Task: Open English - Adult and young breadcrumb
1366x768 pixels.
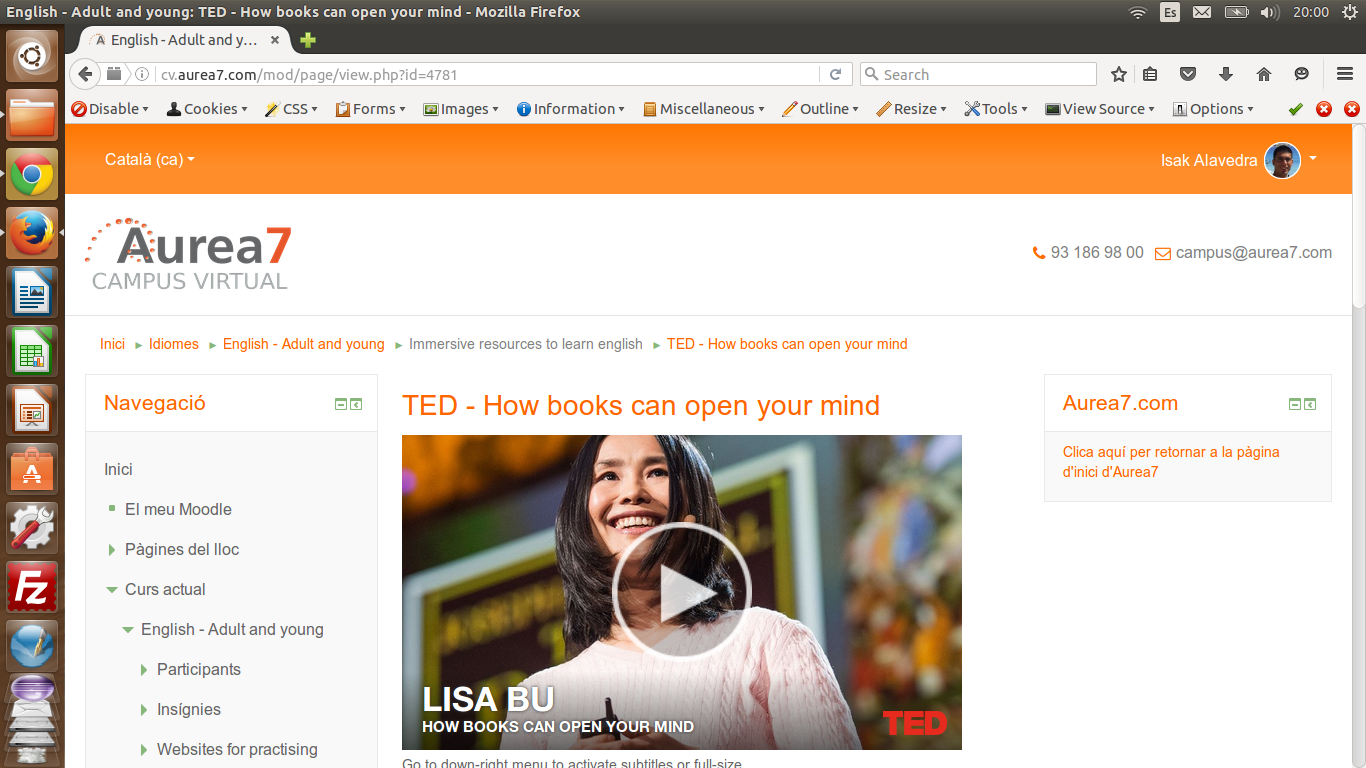Action: coord(304,344)
